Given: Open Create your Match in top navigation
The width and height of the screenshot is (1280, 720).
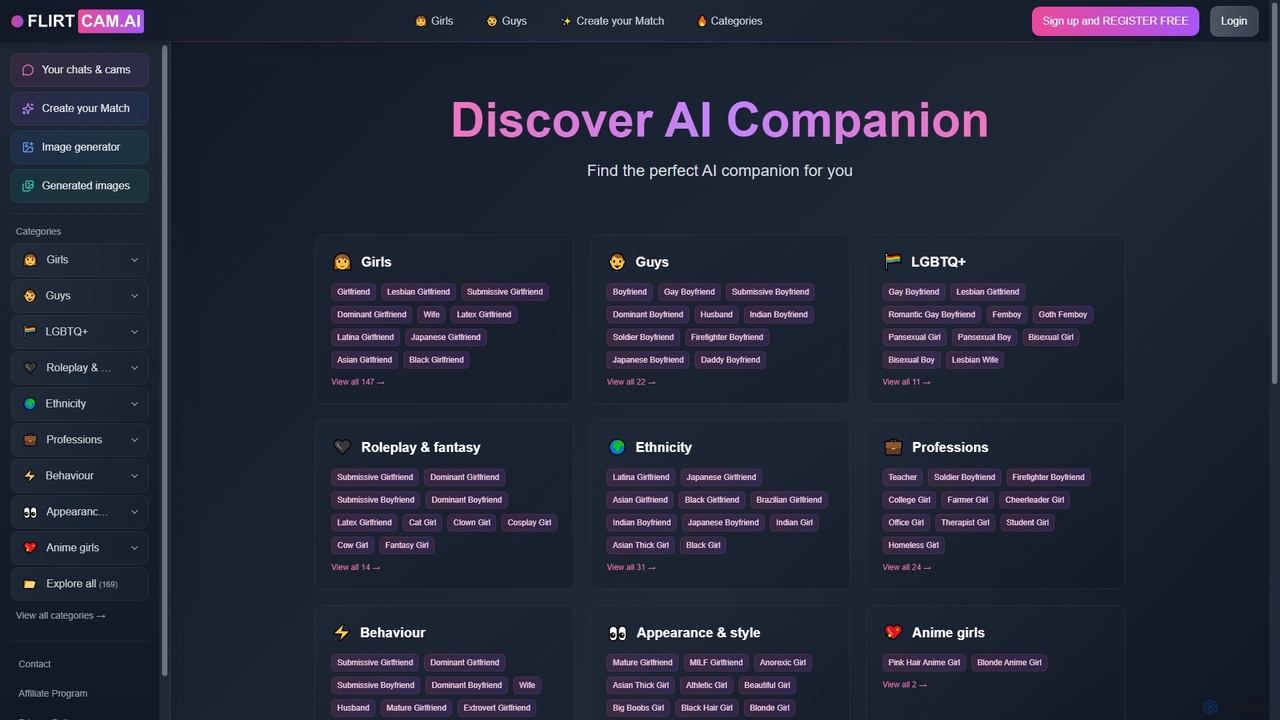Looking at the screenshot, I should click(612, 21).
